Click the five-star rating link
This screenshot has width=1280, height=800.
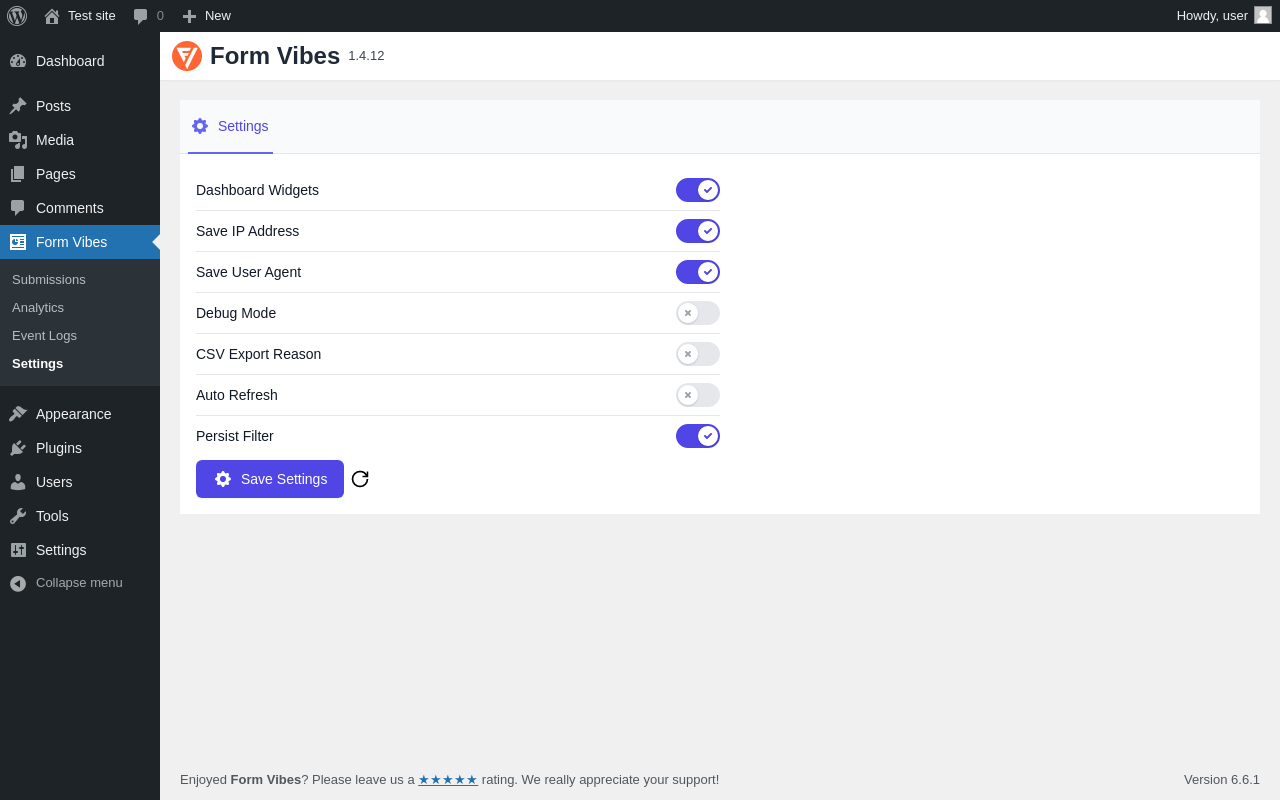(448, 780)
